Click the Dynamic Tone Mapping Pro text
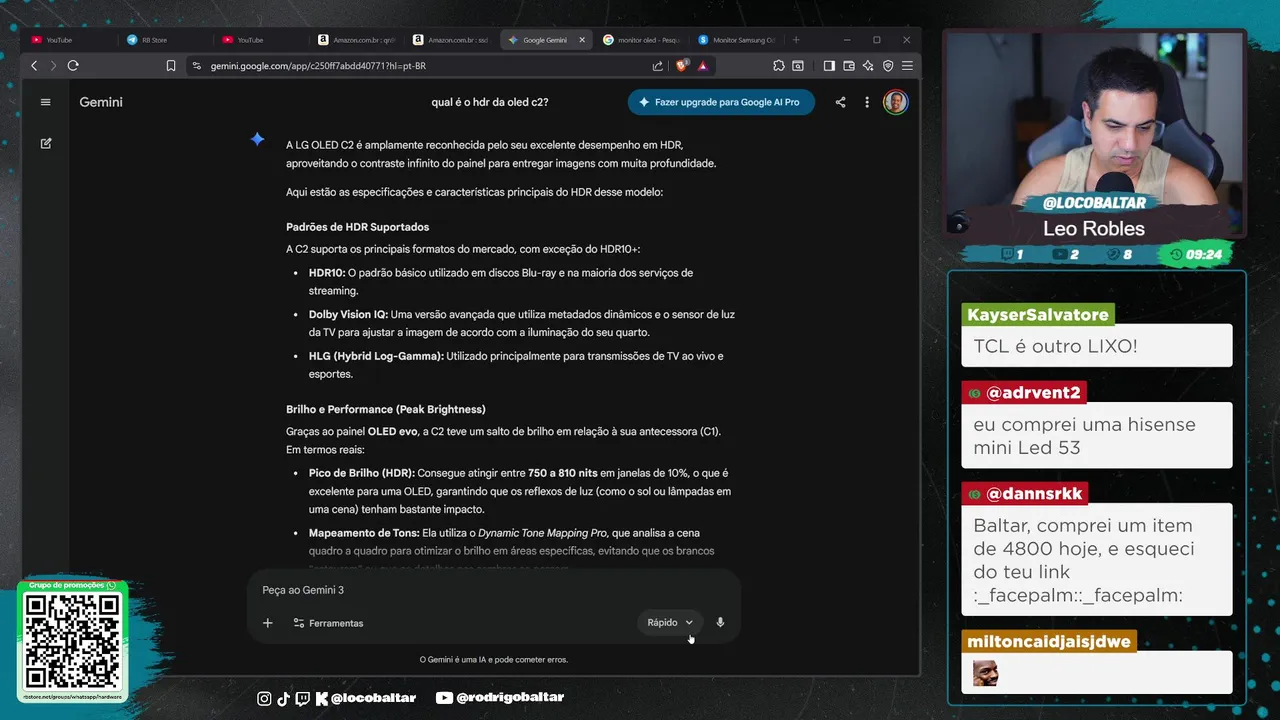Image resolution: width=1280 pixels, height=720 pixels. [542, 533]
